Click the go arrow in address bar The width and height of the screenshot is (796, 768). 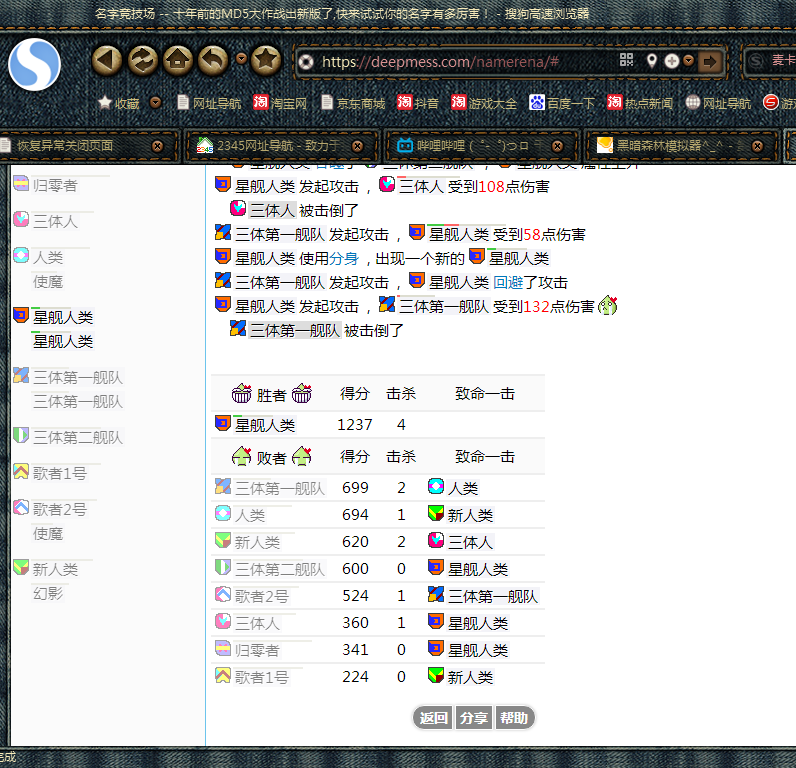click(x=710, y=62)
